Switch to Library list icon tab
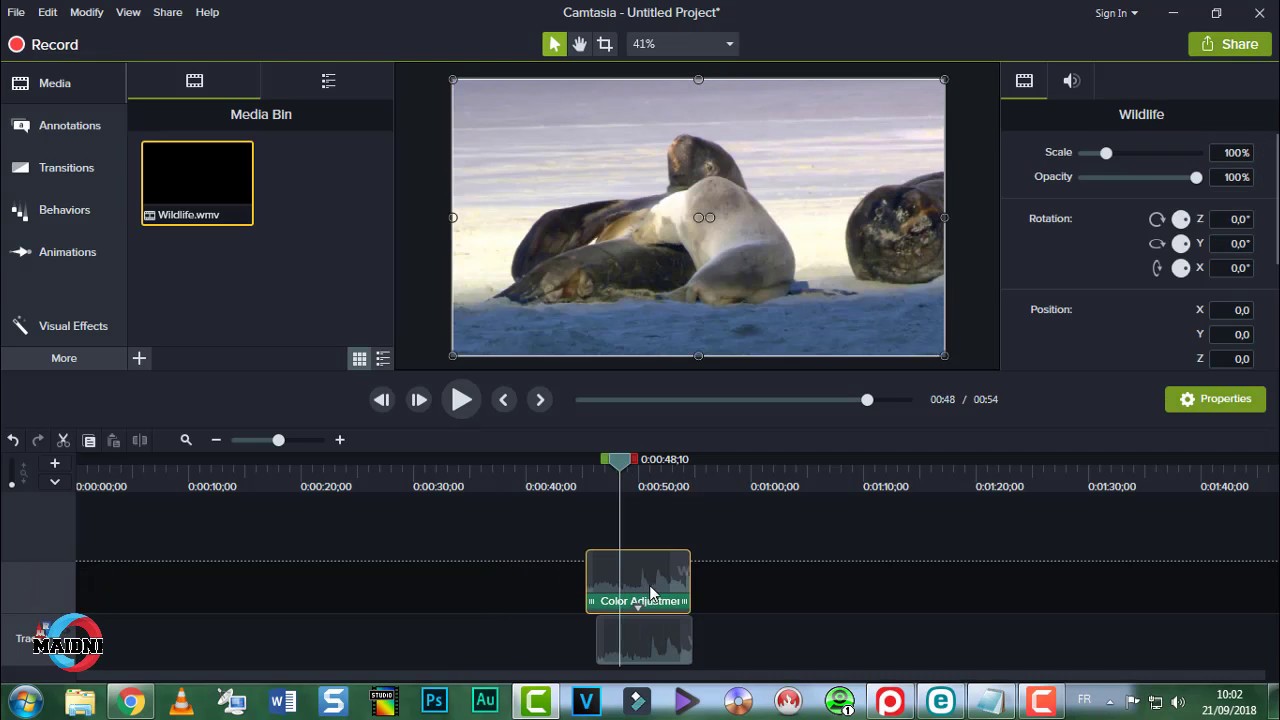 [x=328, y=81]
